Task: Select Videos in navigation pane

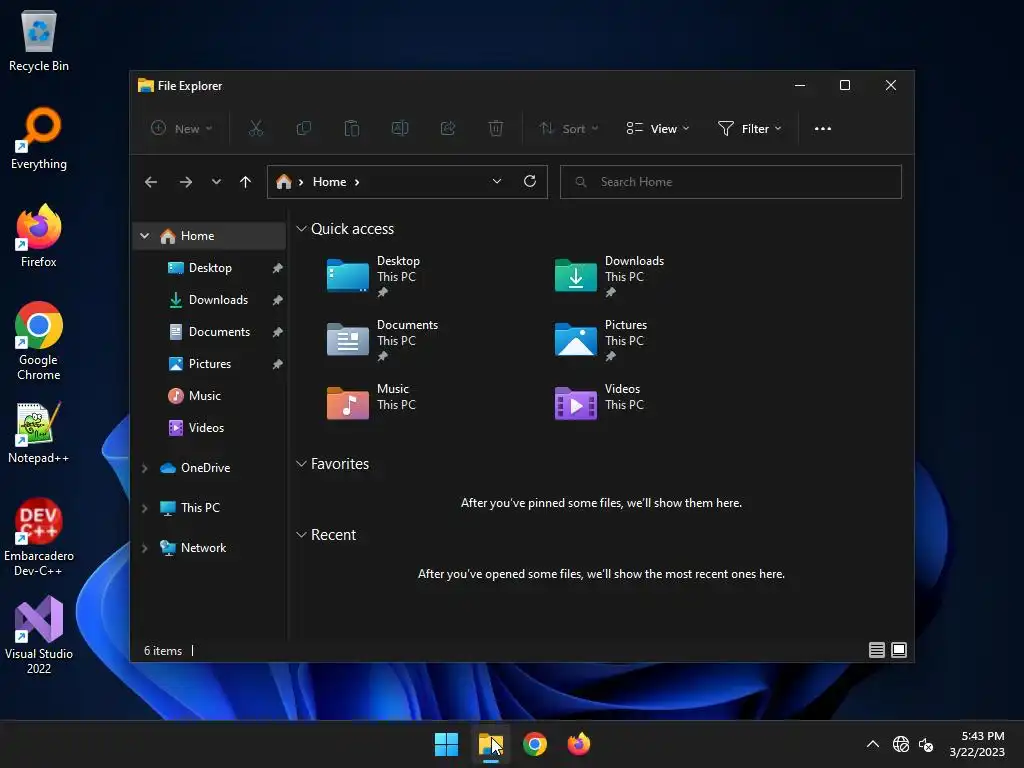Action: pyautogui.click(x=210, y=428)
